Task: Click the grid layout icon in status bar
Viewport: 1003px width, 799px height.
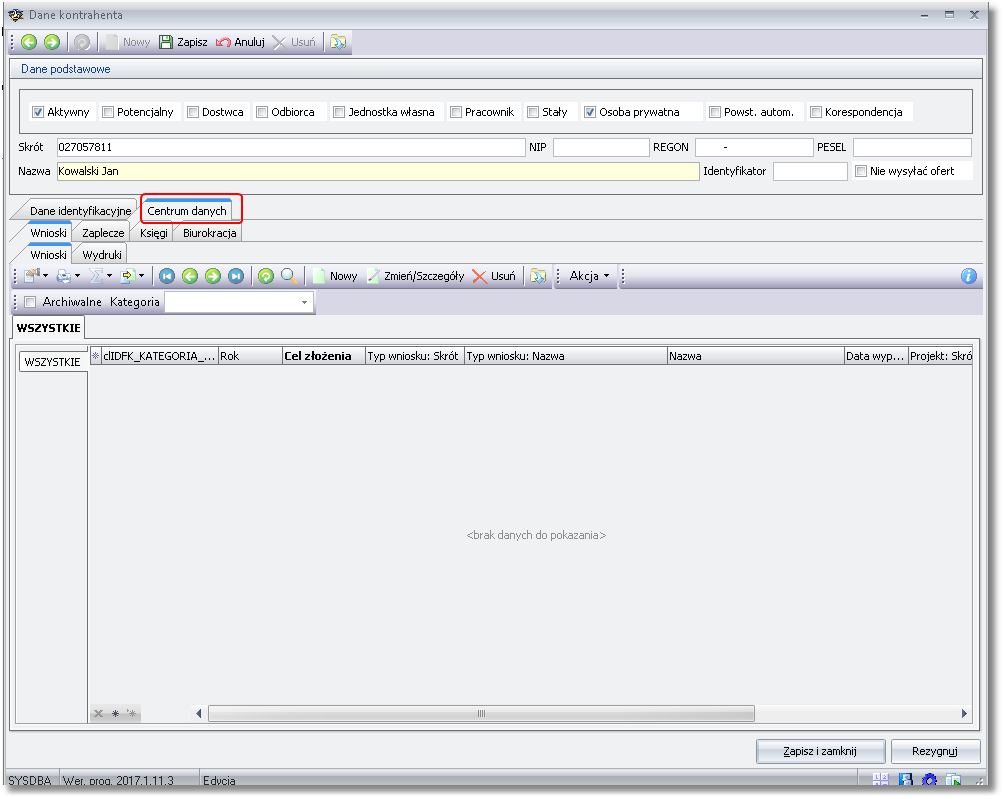Action: 881,780
